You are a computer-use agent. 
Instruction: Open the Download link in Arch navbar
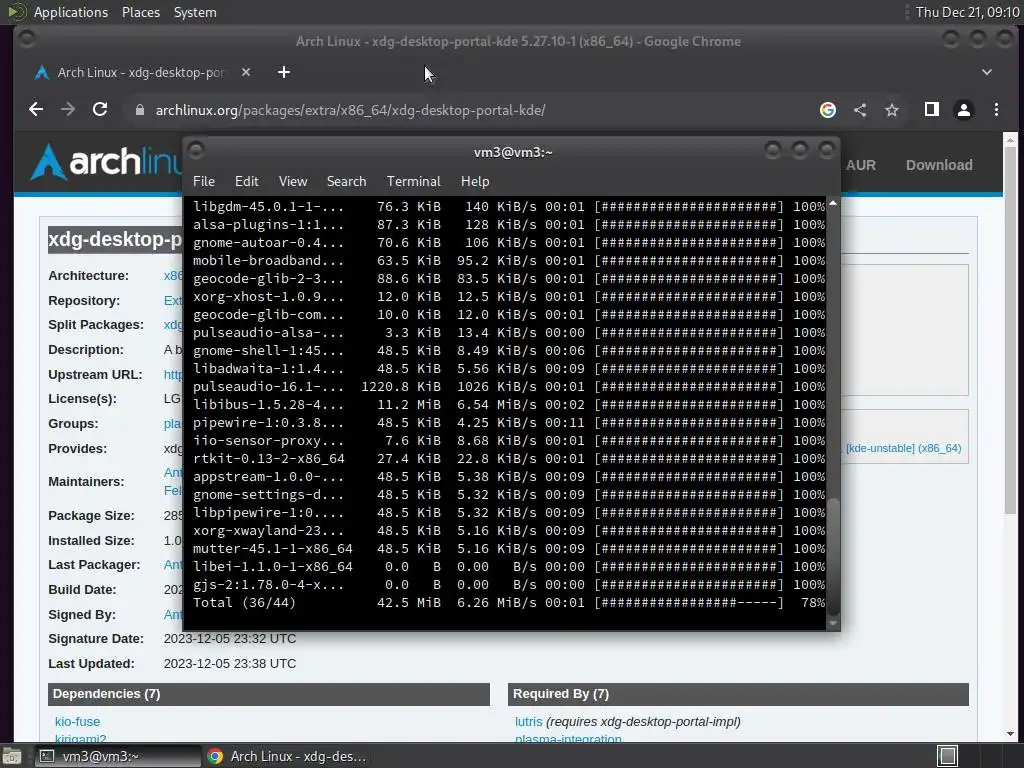tap(938, 165)
